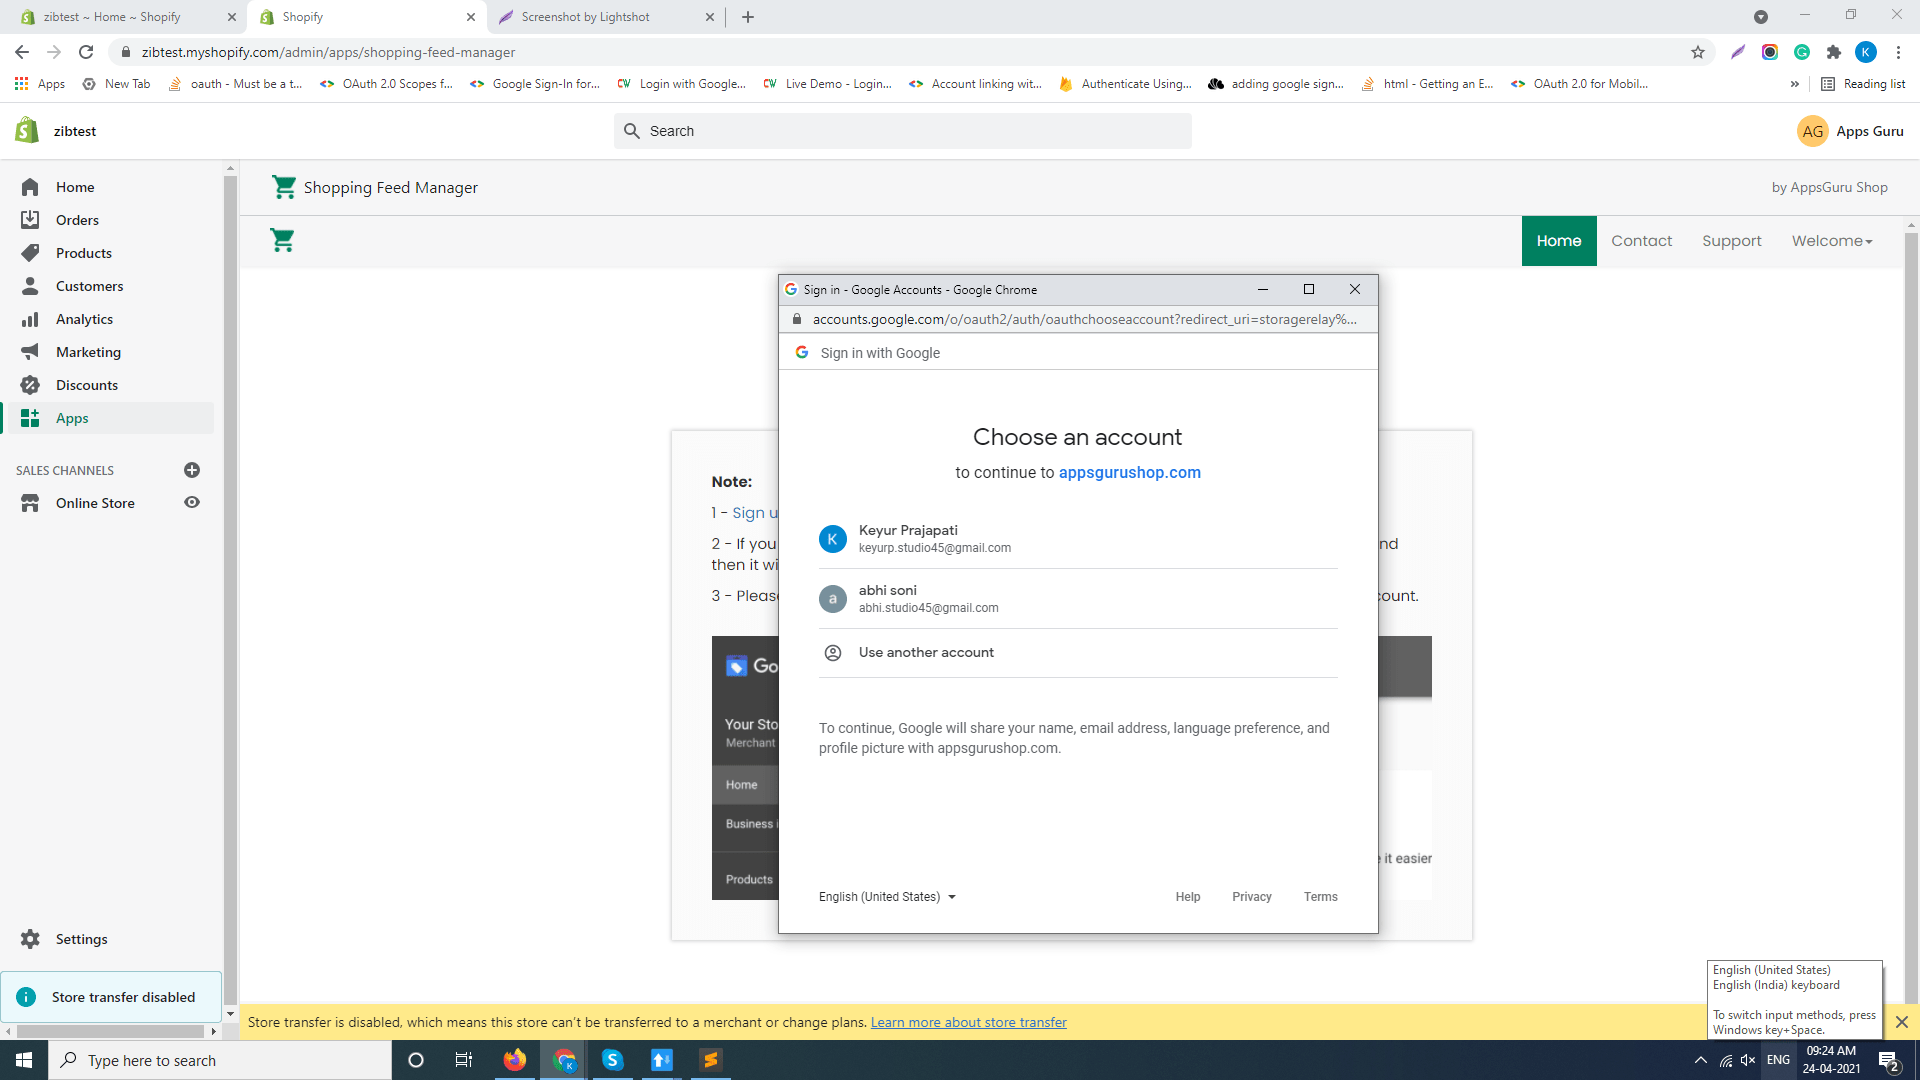1920x1080 pixels.
Task: Open the Orders sidebar icon
Action: pos(30,220)
